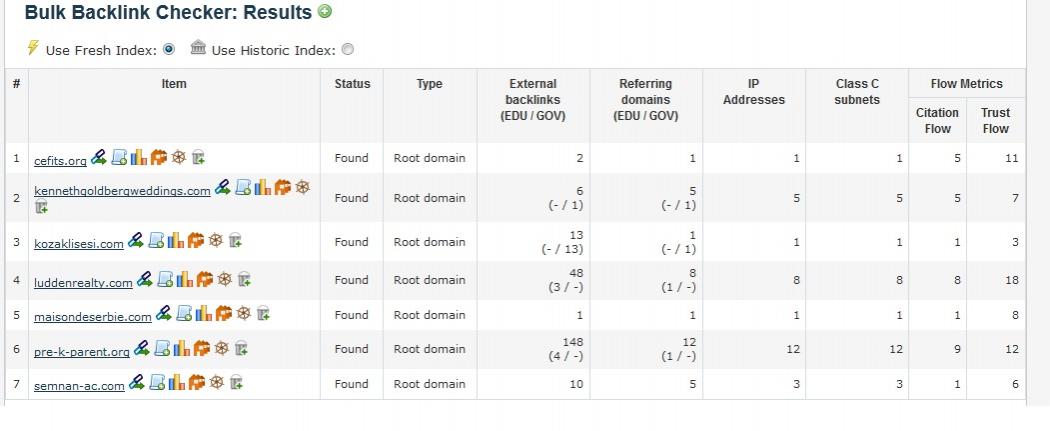Sort by Referring domains column header

(x=646, y=100)
